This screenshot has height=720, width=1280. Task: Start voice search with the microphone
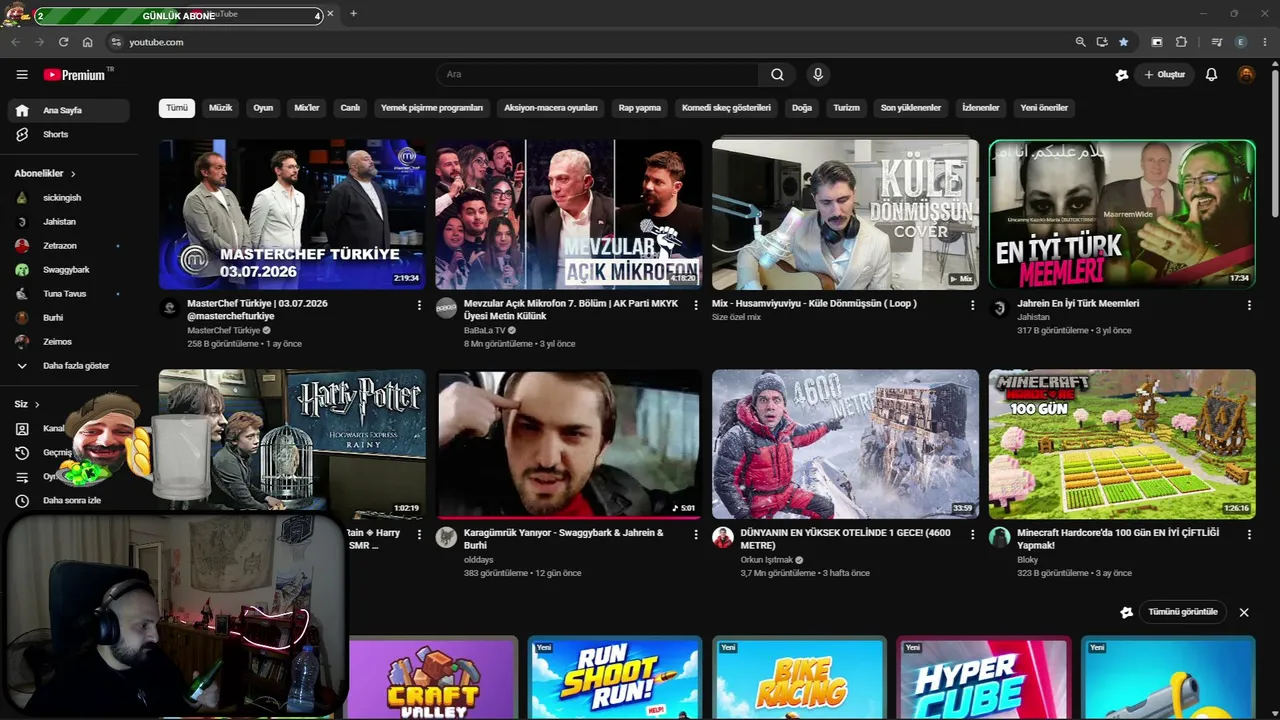(x=818, y=75)
